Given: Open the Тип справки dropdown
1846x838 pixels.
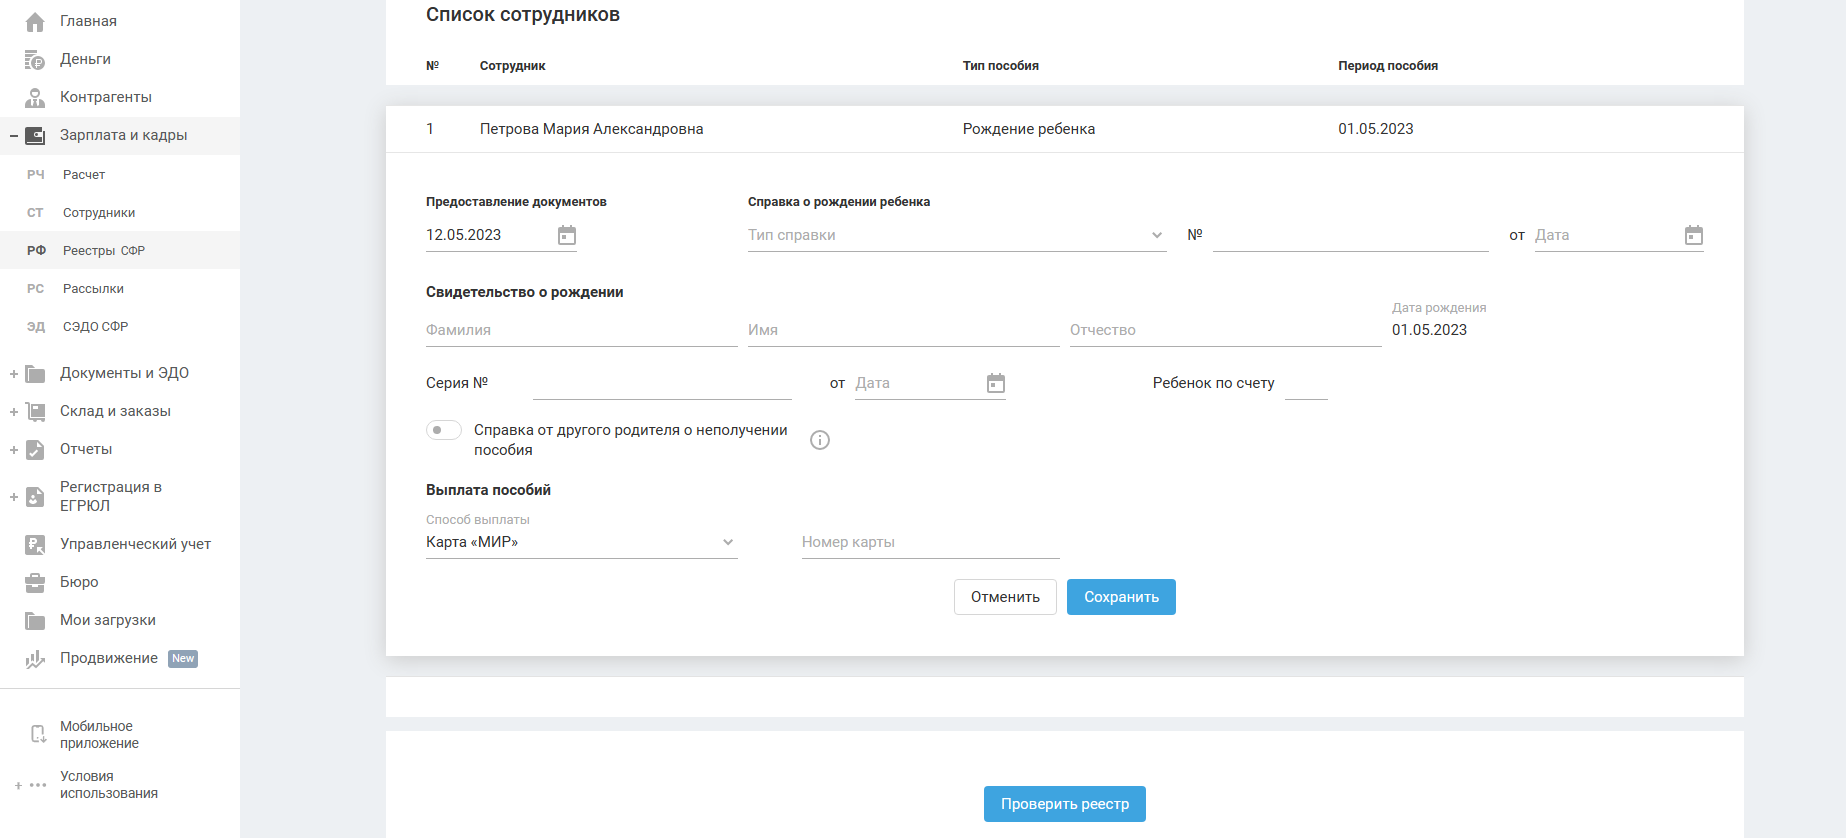Looking at the screenshot, I should click(x=956, y=236).
